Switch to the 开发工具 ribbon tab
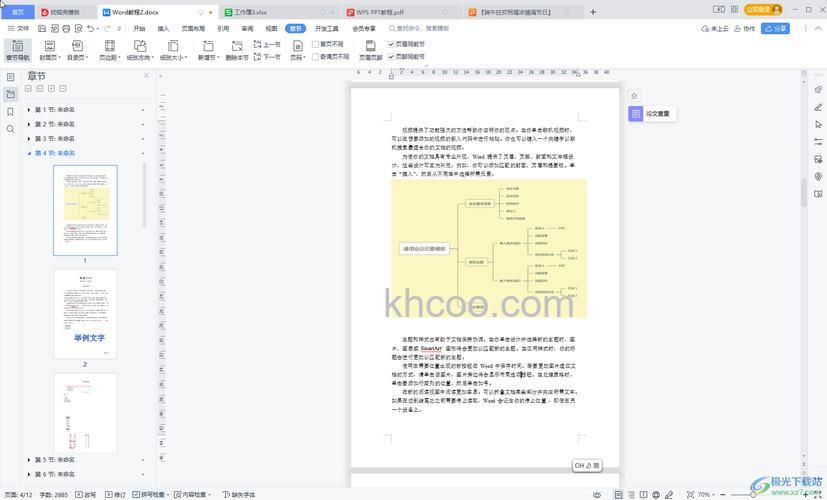The image size is (827, 500). click(x=327, y=28)
